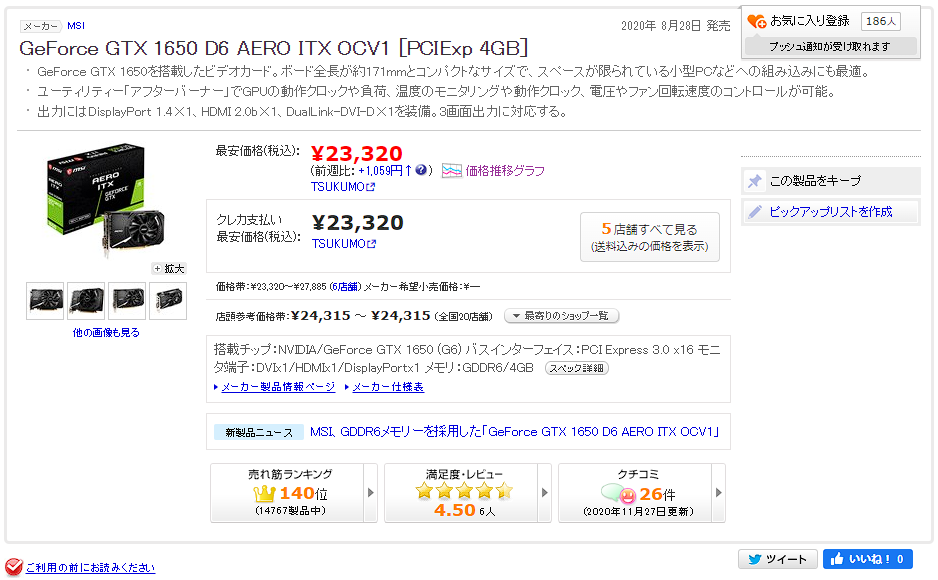The image size is (938, 580).
Task: Click the favorite registration heart icon
Action: (757, 21)
